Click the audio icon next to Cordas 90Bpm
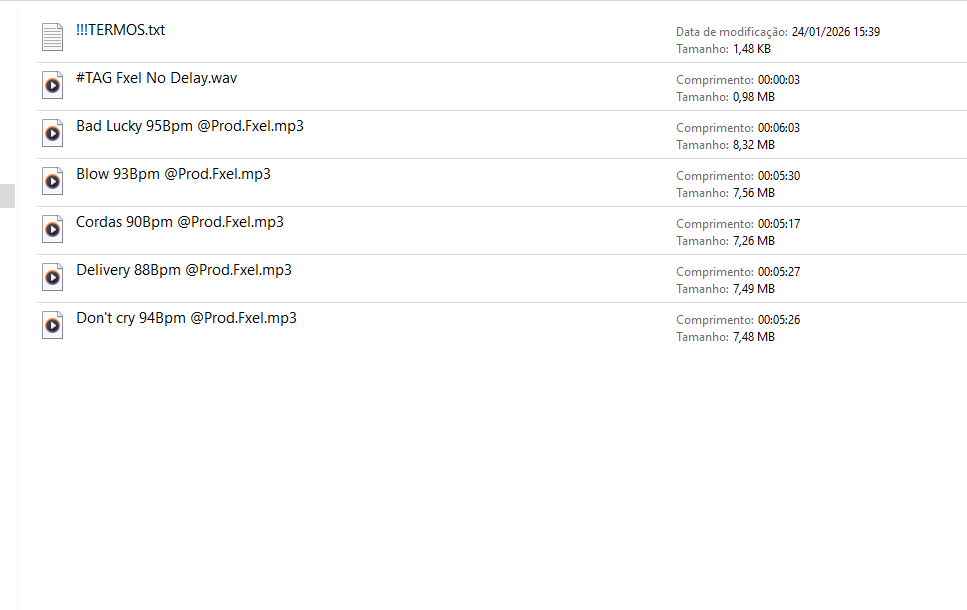The width and height of the screenshot is (967, 610). 52,229
